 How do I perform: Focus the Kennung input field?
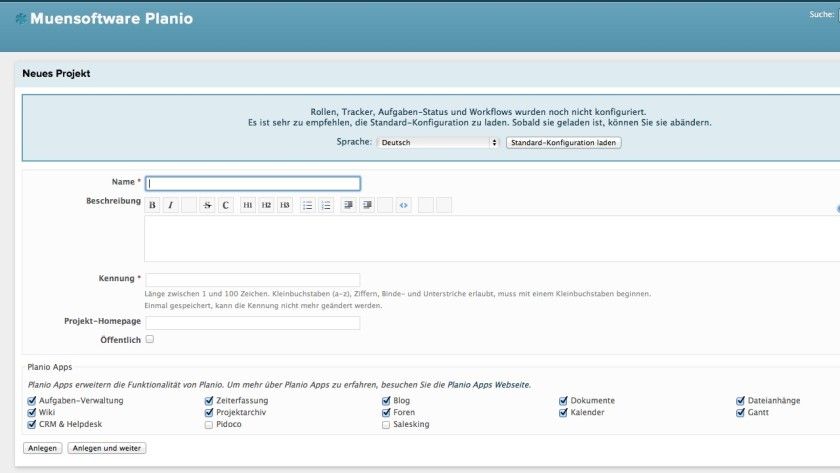253,280
